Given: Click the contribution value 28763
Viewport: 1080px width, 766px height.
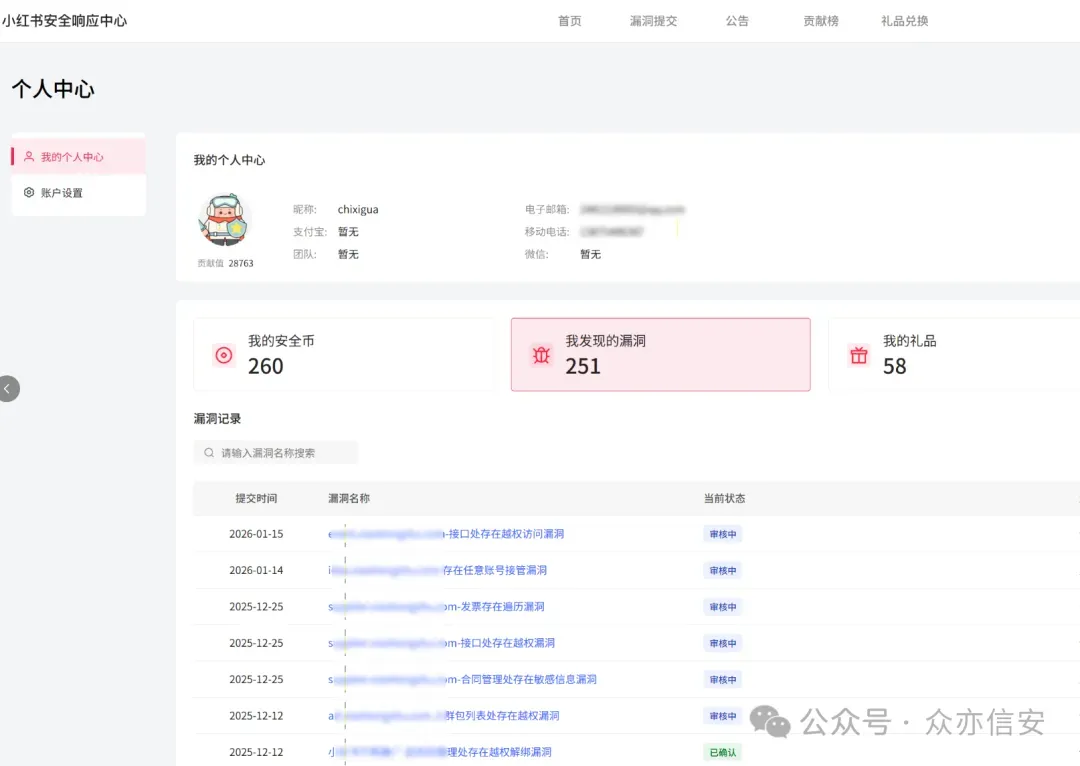Looking at the screenshot, I should pos(240,263).
